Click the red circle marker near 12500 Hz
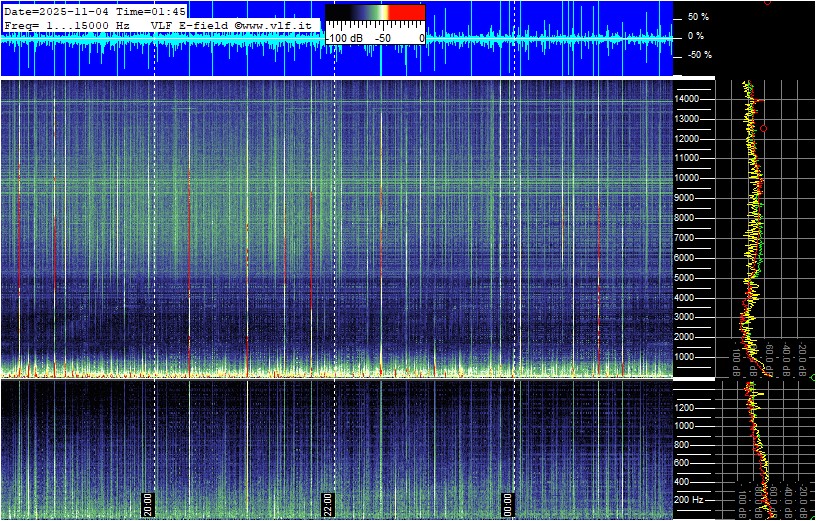 click(x=764, y=128)
